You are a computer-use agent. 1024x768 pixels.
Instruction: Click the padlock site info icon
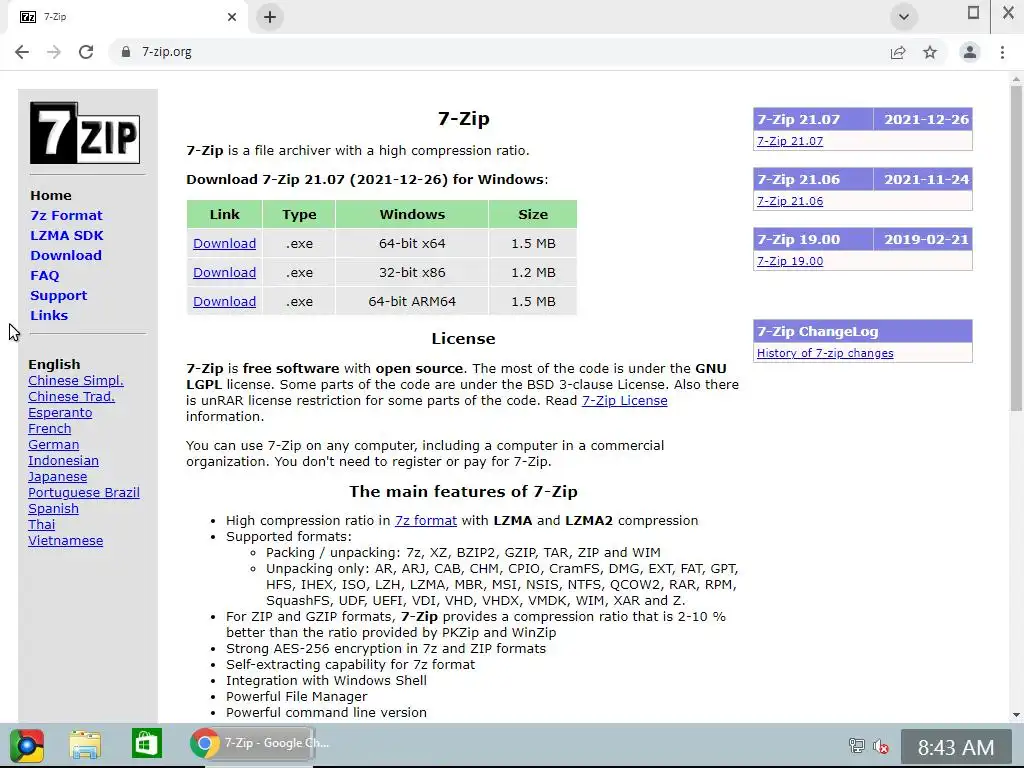[126, 52]
